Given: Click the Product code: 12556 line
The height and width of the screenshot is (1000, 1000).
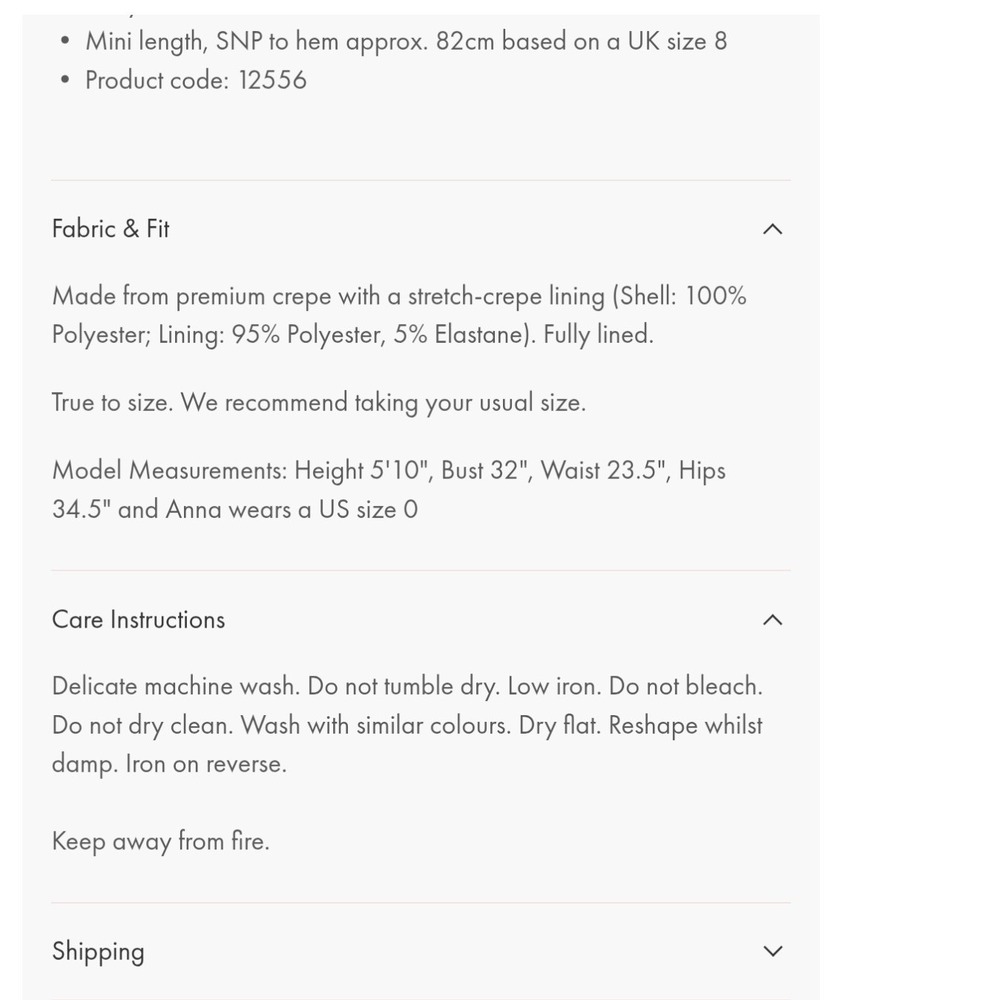Looking at the screenshot, I should coord(196,80).
